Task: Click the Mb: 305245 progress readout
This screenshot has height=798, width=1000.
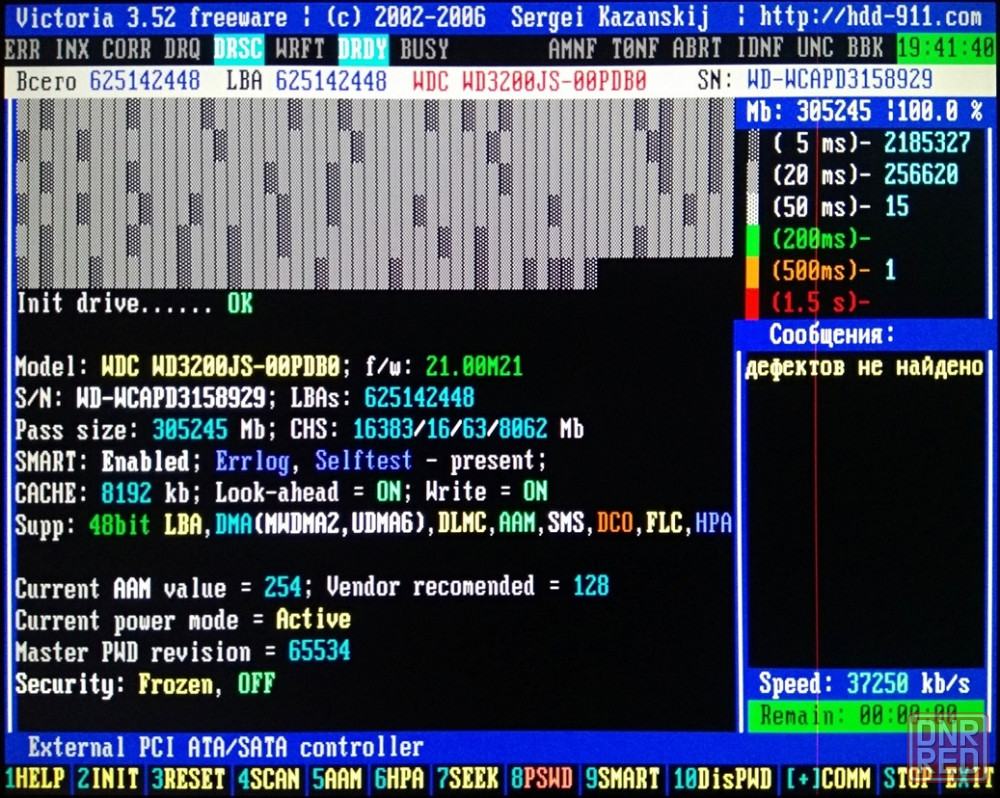Action: [x=808, y=112]
